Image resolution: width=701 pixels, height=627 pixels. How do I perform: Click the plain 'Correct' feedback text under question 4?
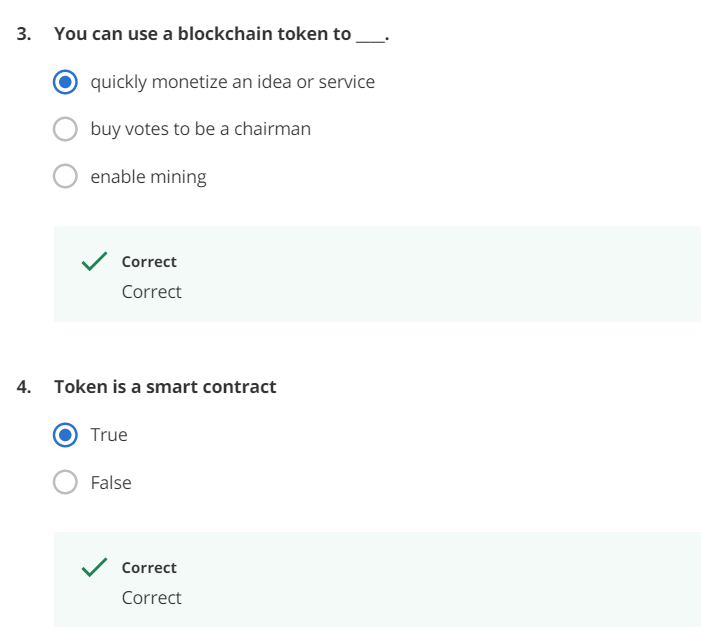[151, 598]
